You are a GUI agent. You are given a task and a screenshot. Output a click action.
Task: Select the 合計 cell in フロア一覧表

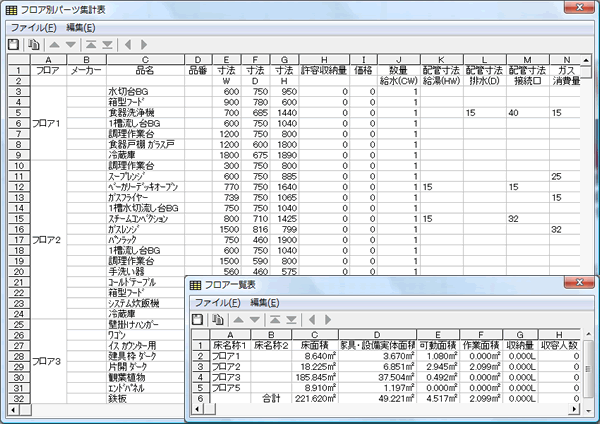270,397
